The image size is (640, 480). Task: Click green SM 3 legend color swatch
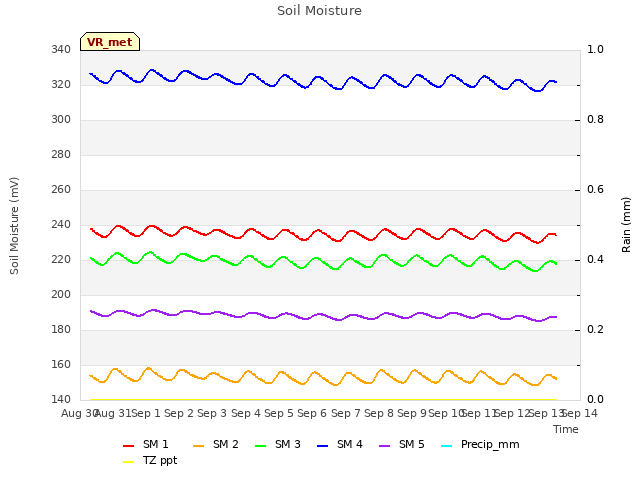(x=260, y=446)
